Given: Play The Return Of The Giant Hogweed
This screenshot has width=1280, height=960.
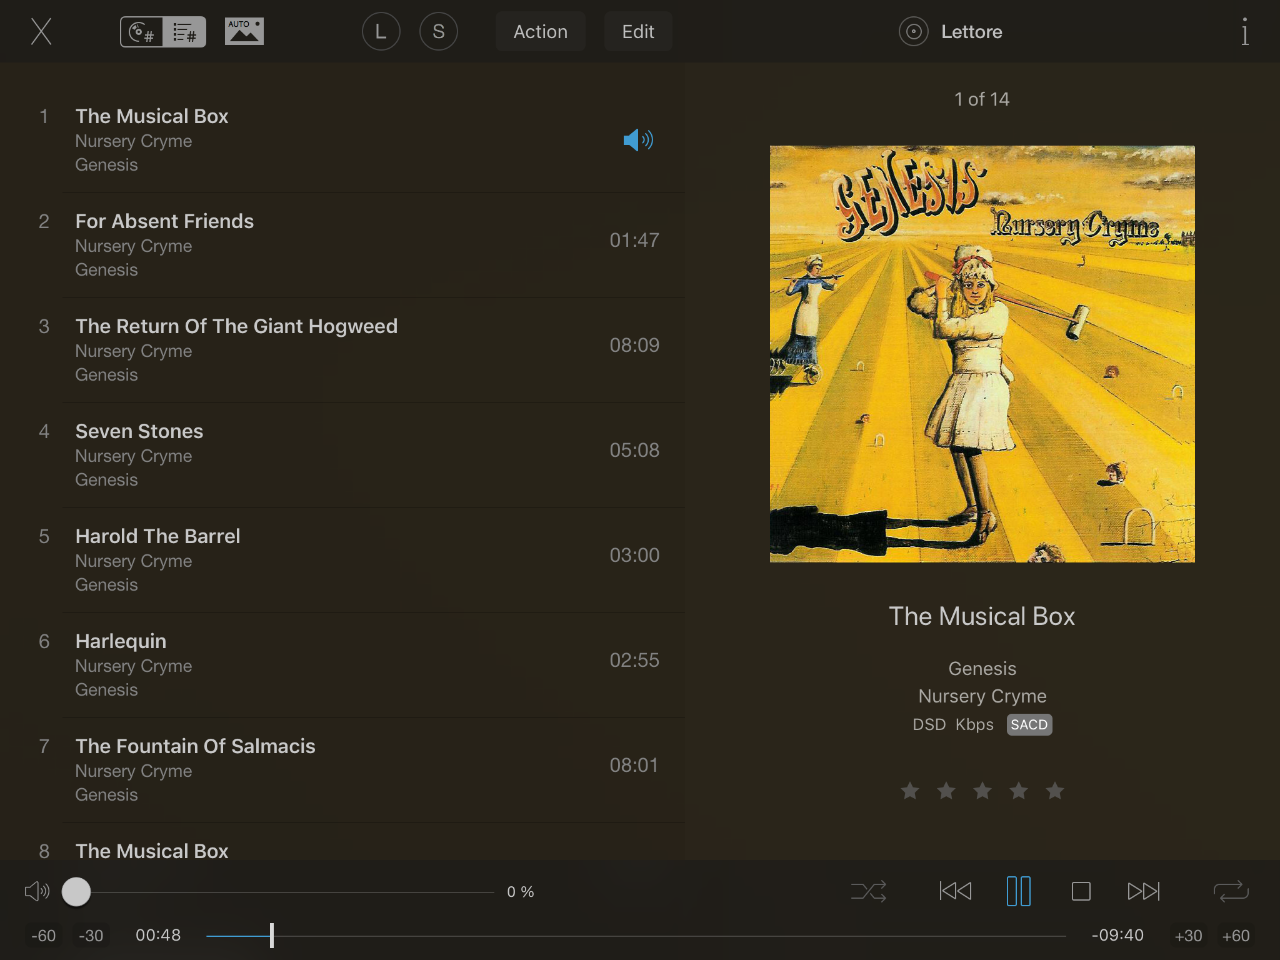Looking at the screenshot, I should click(342, 350).
